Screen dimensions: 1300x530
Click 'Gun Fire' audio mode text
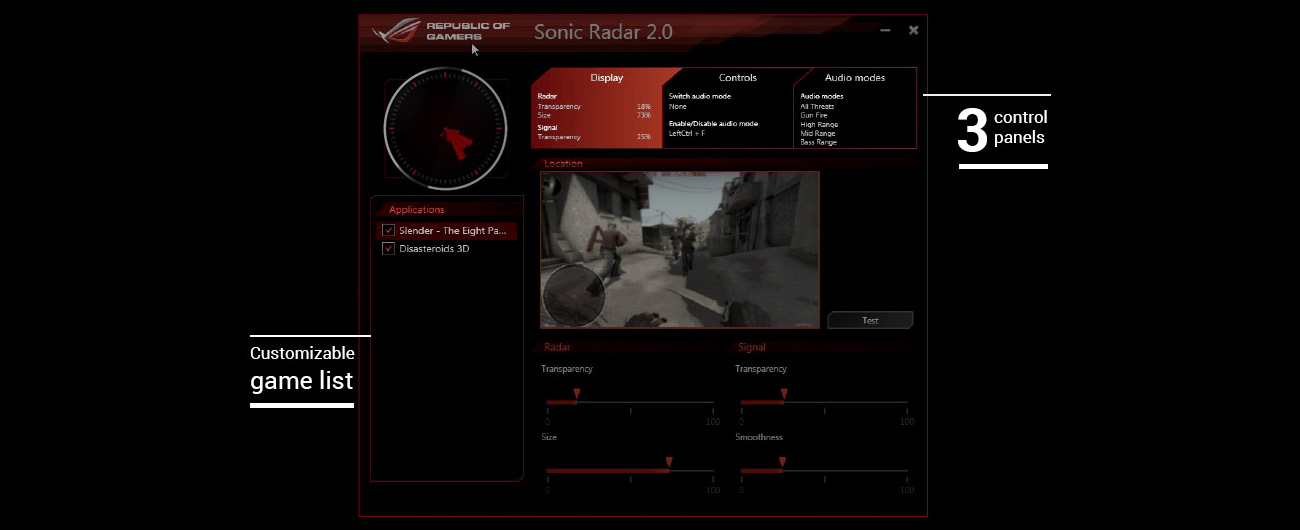814,115
